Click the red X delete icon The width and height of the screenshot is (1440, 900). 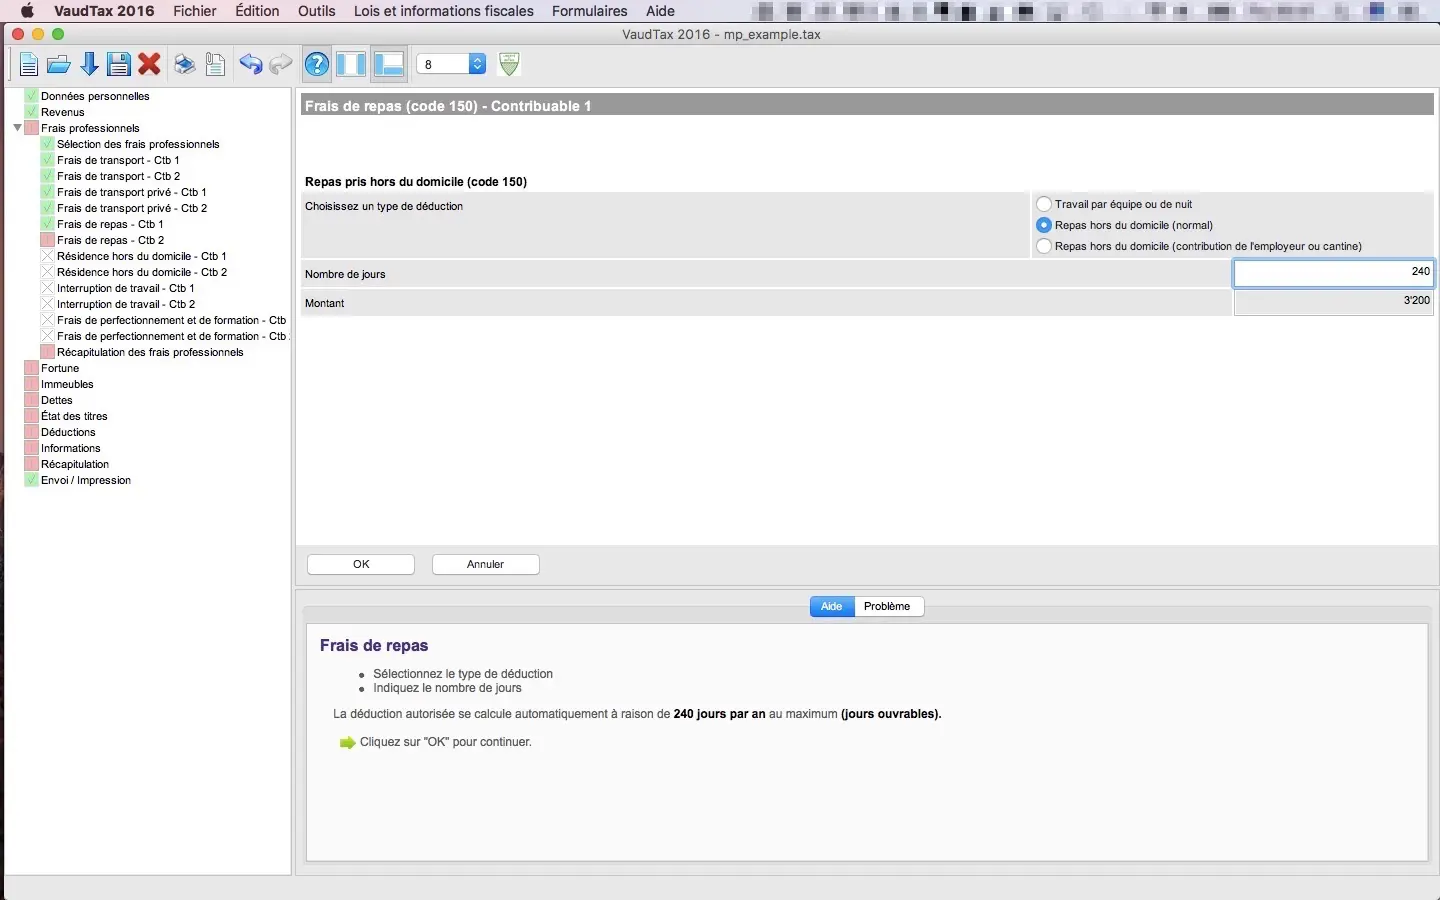pos(150,65)
